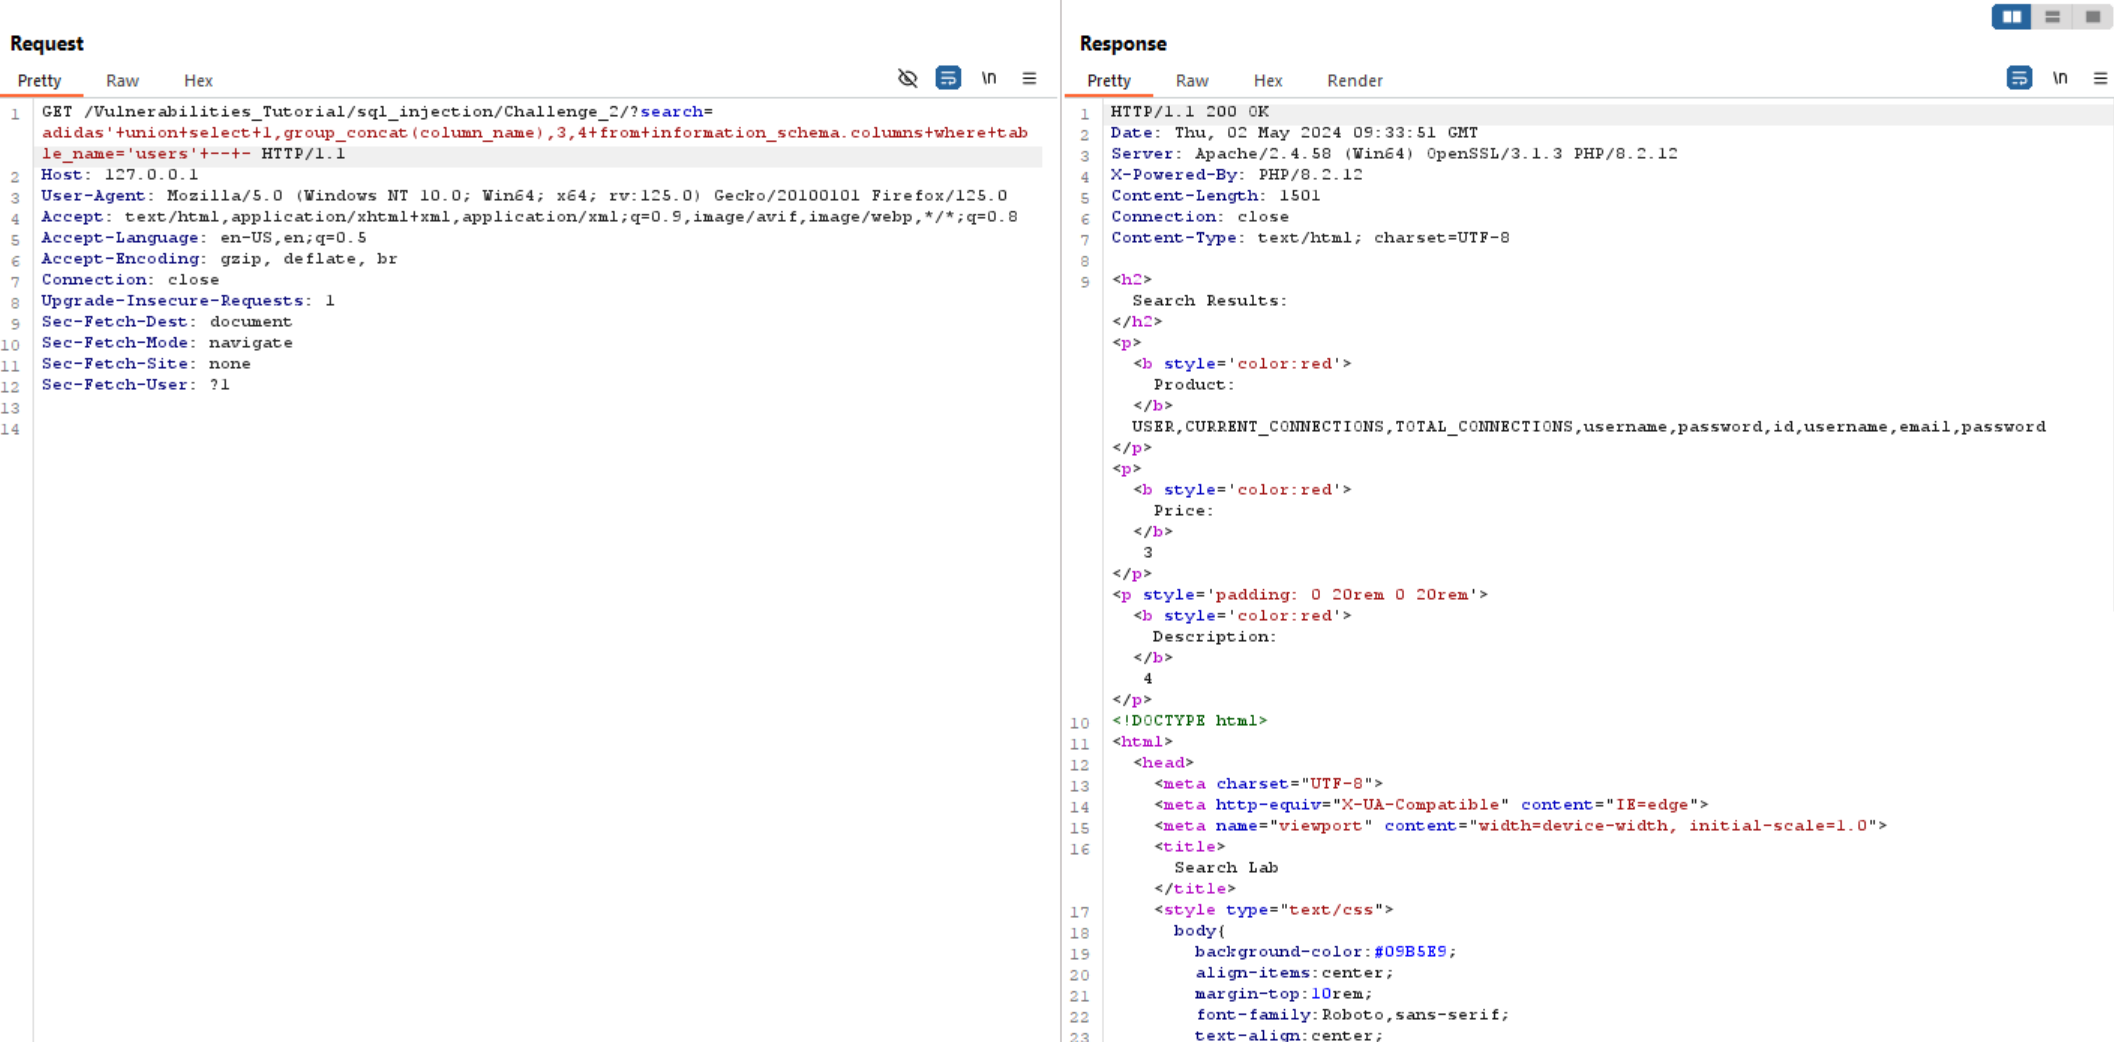Click the Connection: close request header

coord(130,279)
